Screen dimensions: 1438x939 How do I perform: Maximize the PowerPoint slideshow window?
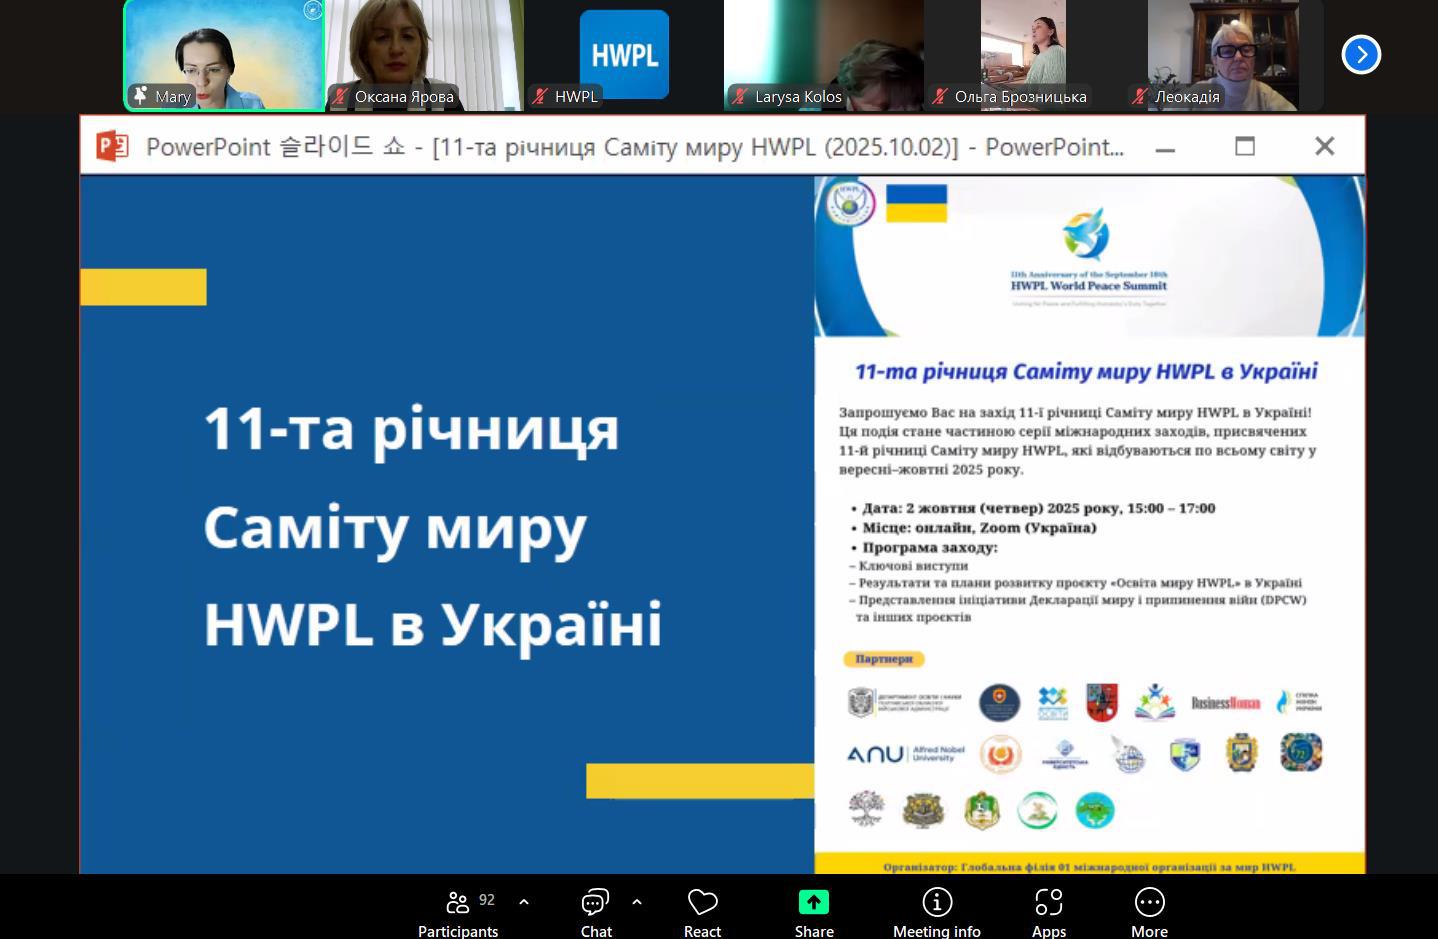[1245, 146]
